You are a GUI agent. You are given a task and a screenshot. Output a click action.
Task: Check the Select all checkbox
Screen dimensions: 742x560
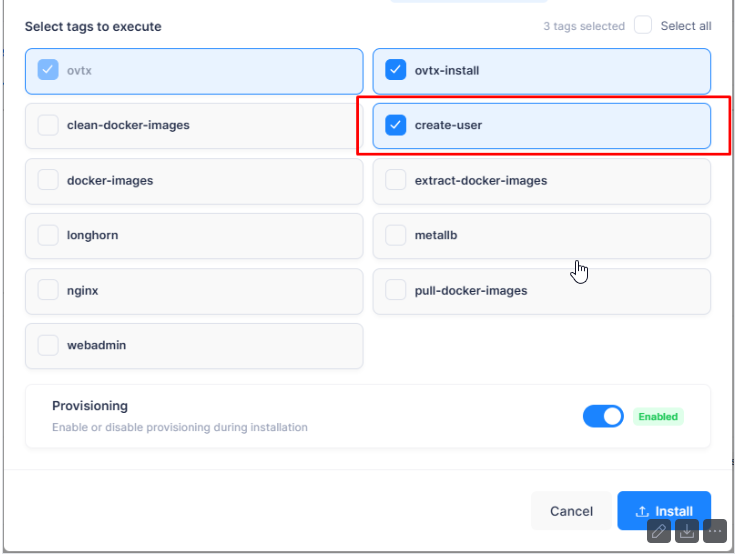pyautogui.click(x=643, y=26)
